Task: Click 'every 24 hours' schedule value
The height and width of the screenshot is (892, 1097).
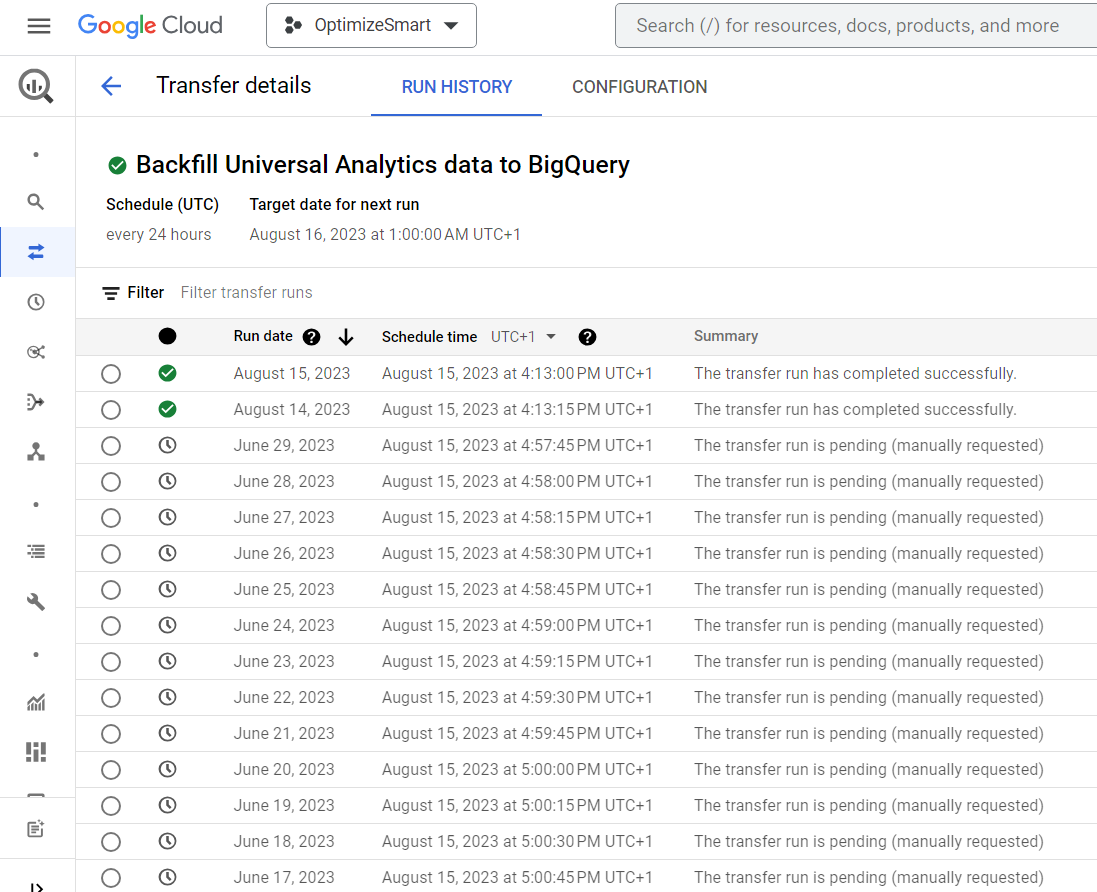Action: (x=159, y=234)
